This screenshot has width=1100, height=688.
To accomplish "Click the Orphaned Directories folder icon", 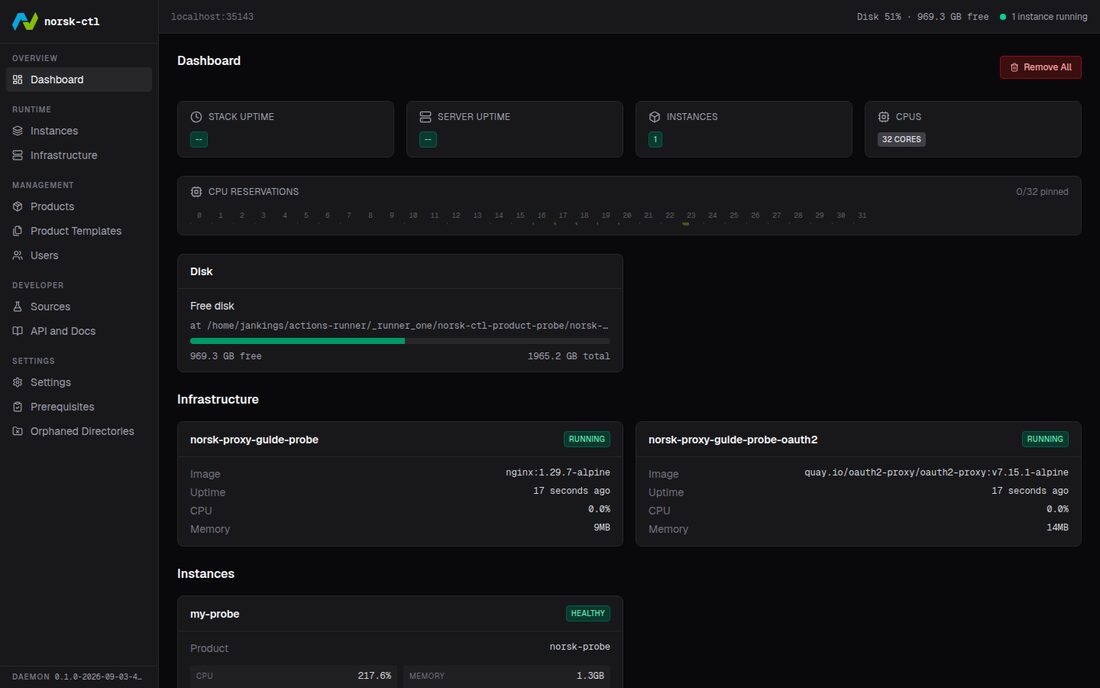I will (18, 432).
